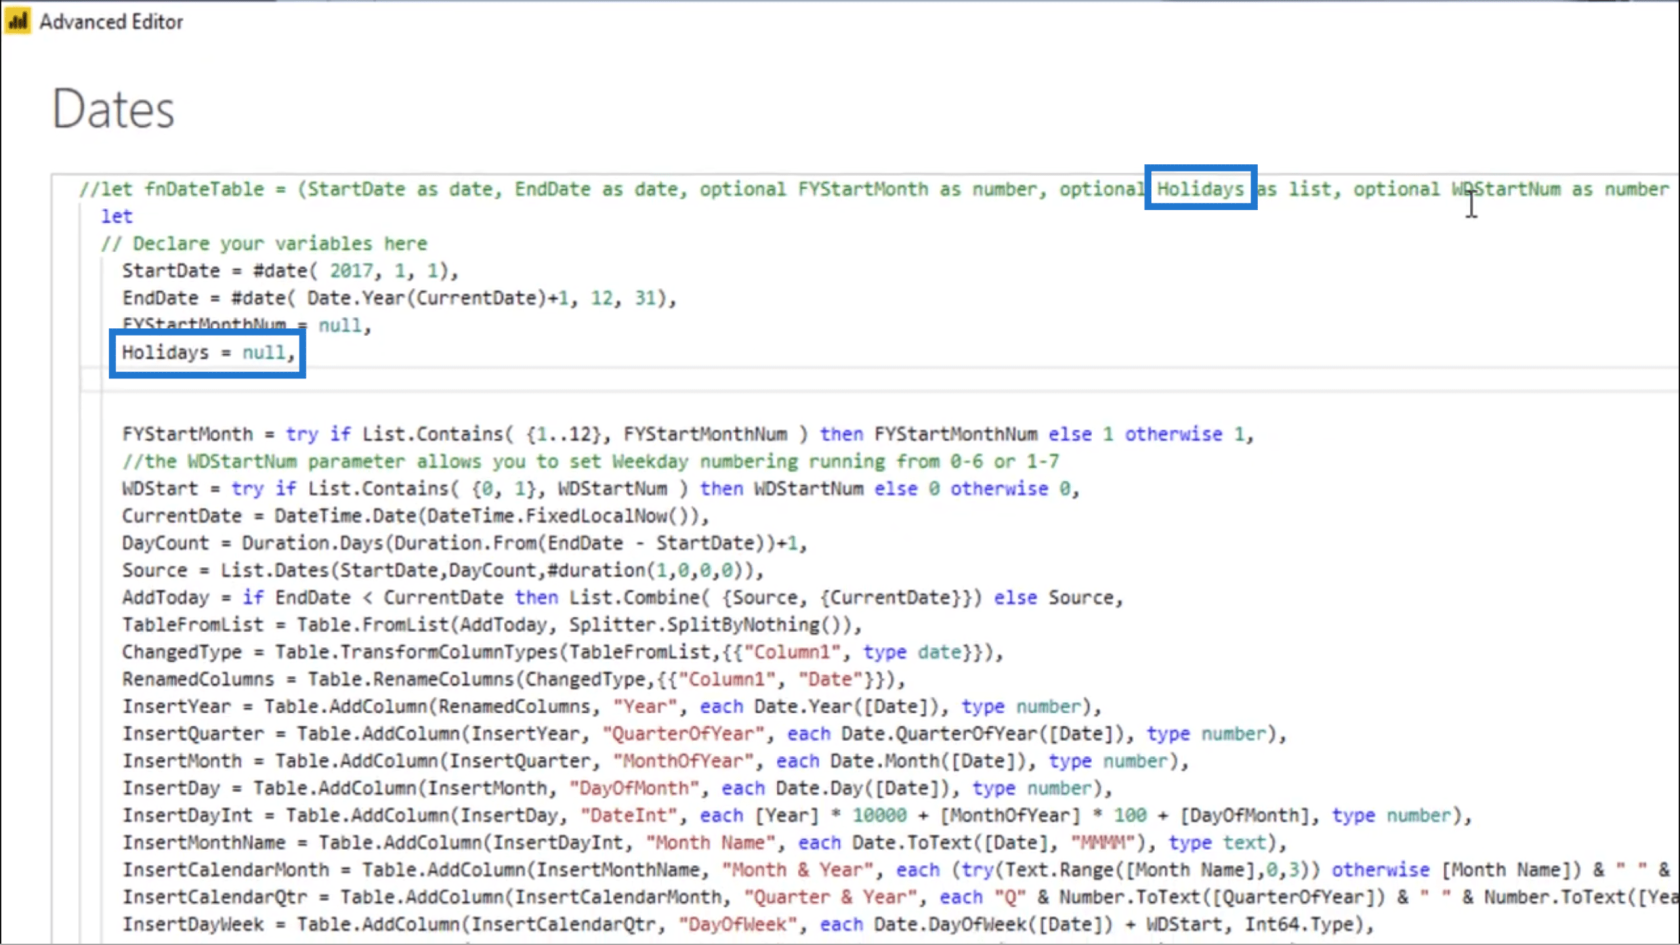1680x945 pixels.
Task: Click the 'Advanced Editor' window title
Action: pos(111,22)
